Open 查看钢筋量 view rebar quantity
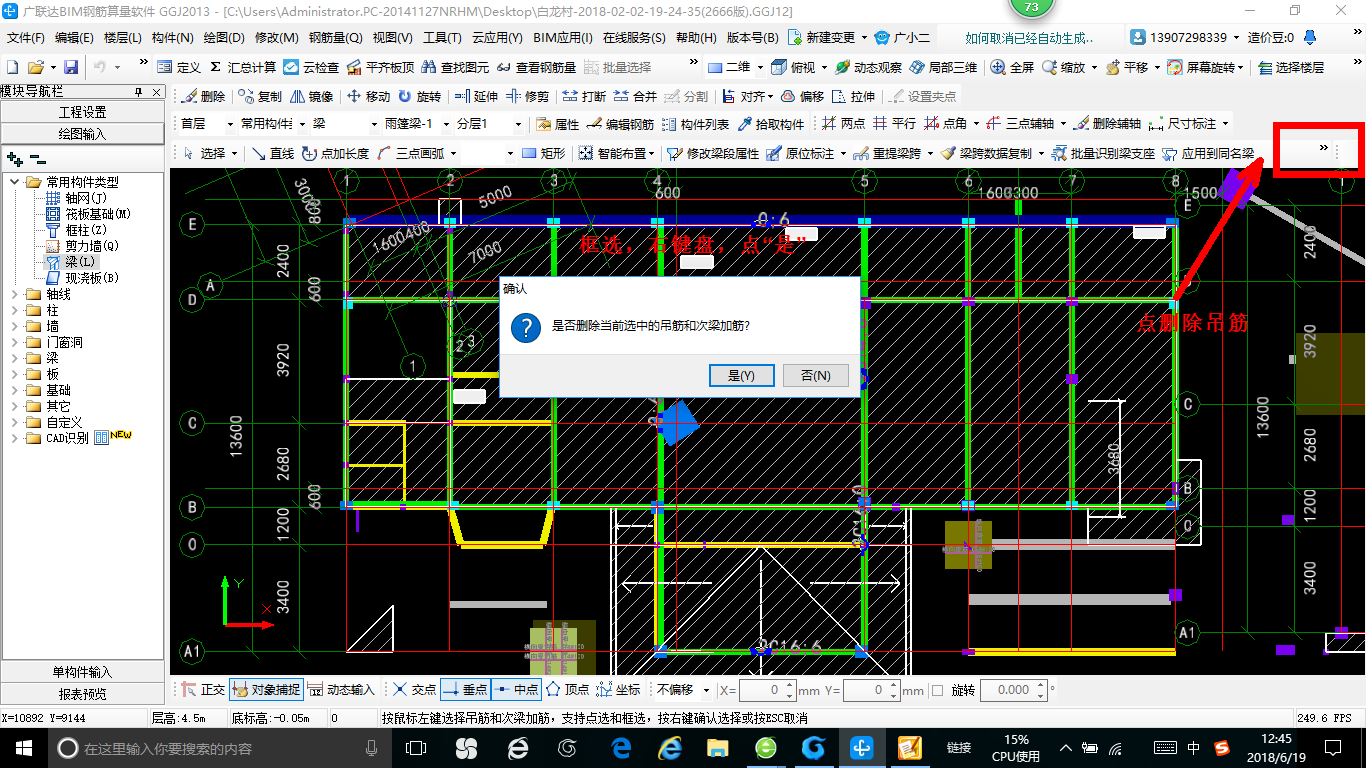This screenshot has width=1366, height=768. pos(535,67)
